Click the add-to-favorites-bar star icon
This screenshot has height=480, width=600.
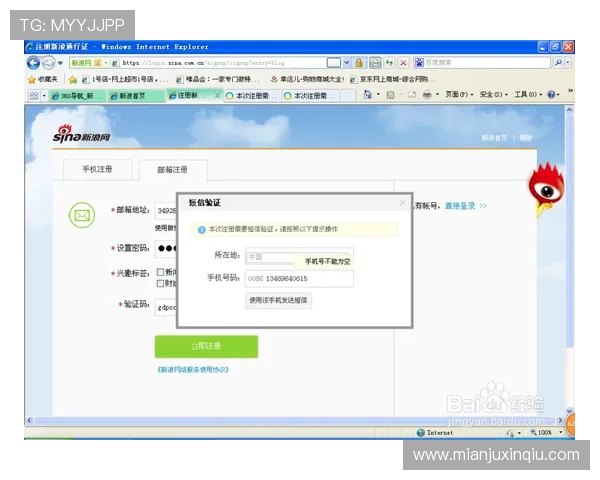(73, 80)
